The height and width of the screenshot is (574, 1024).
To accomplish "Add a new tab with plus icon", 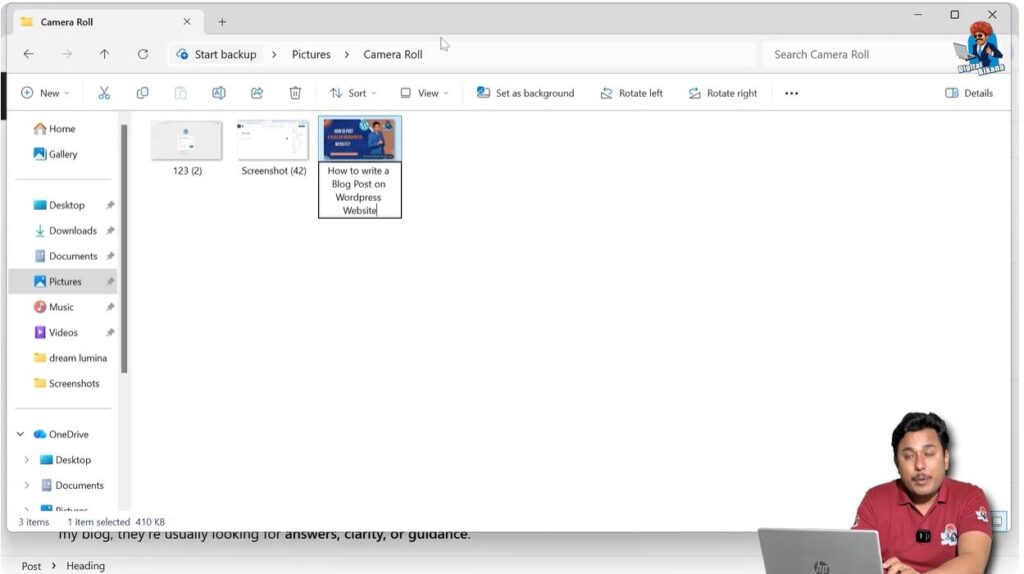I will [x=222, y=22].
